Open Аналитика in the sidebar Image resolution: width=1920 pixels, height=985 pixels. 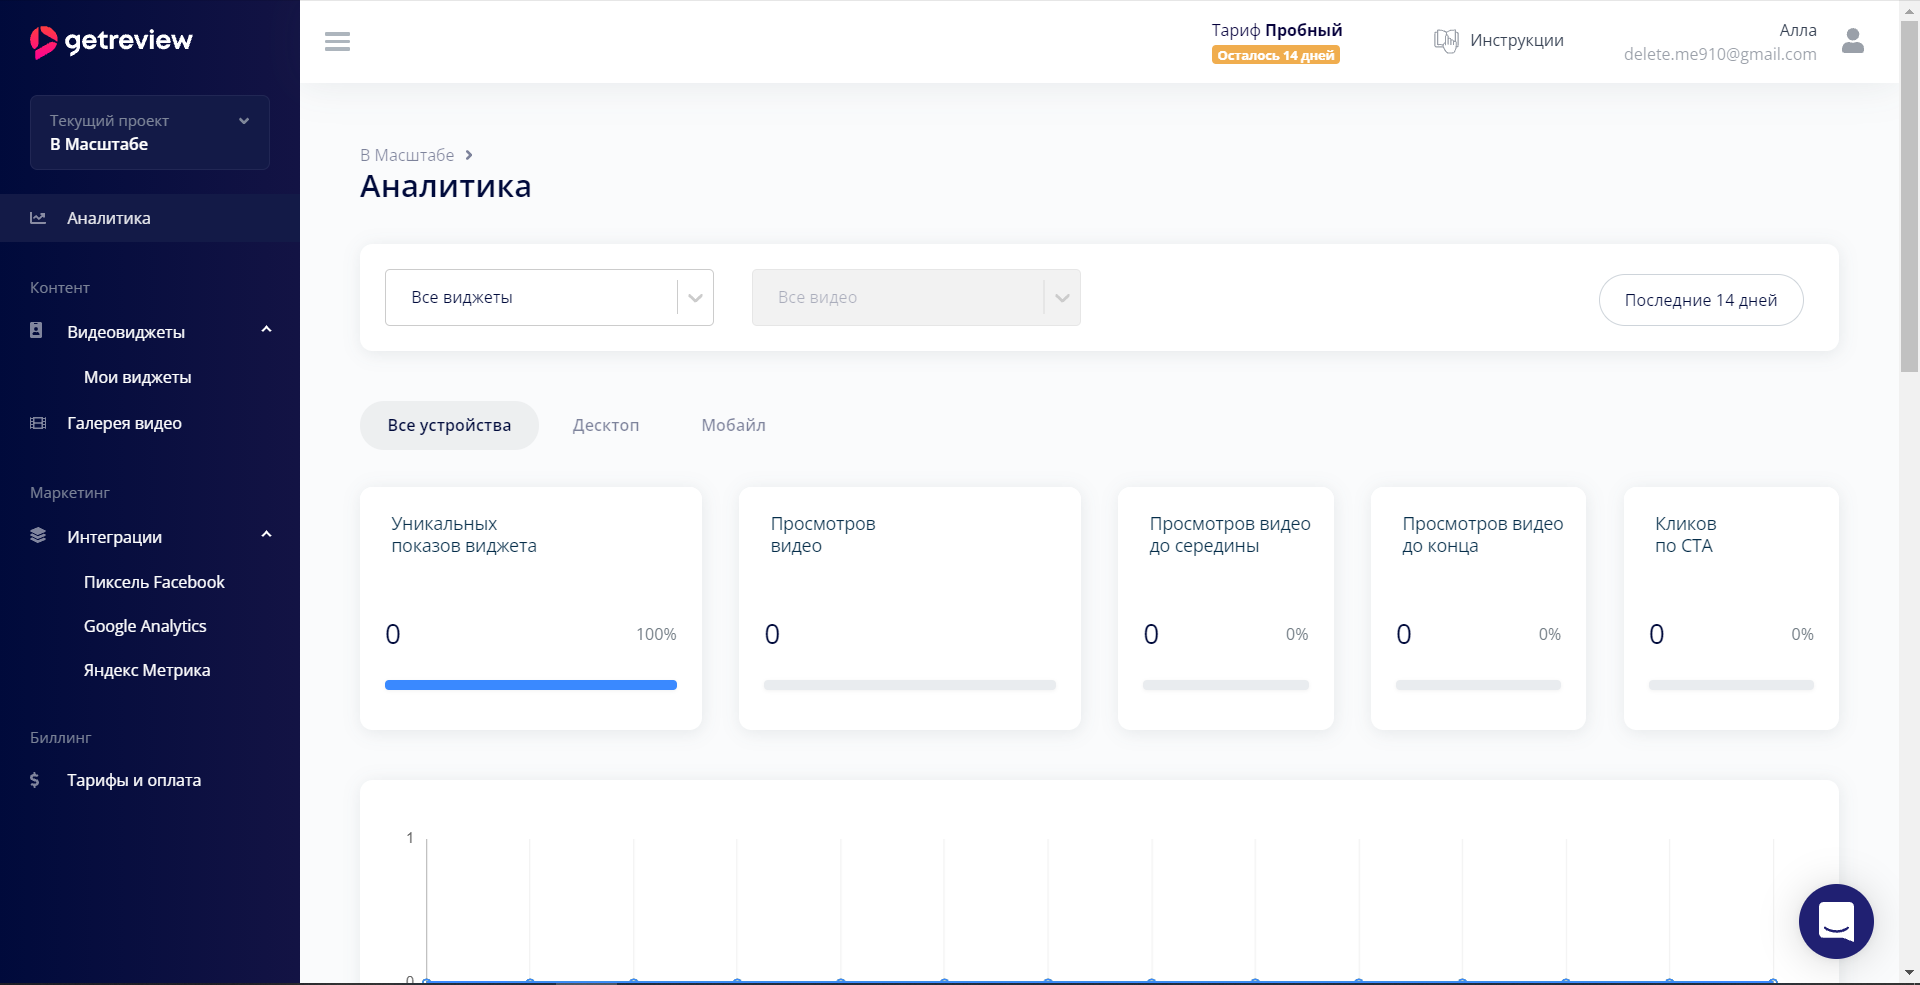(x=150, y=218)
